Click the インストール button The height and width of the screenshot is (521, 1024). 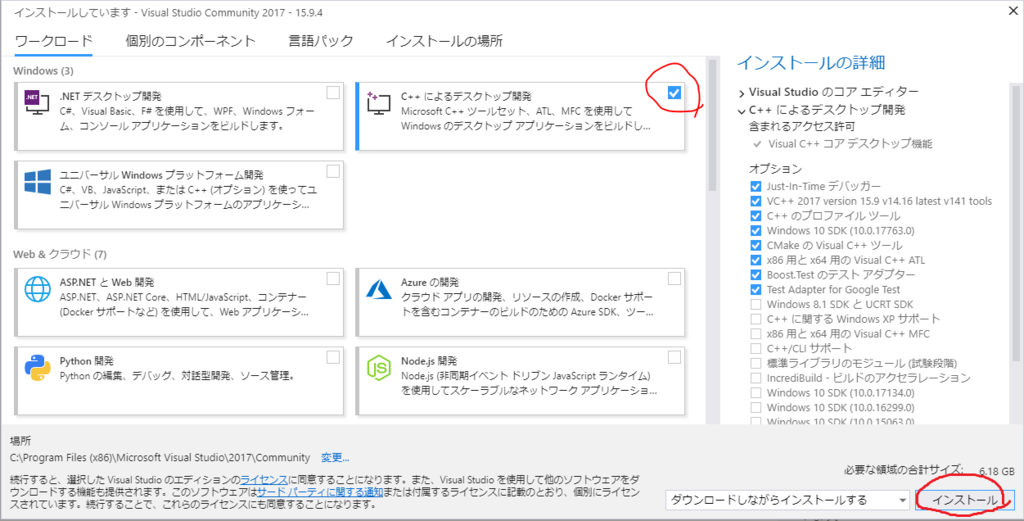[965, 501]
